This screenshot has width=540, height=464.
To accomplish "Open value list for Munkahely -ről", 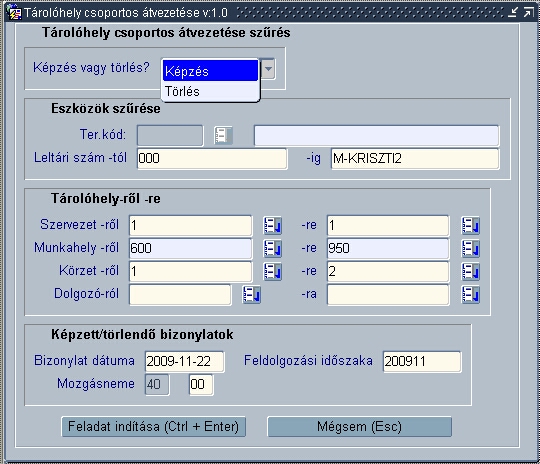I will pyautogui.click(x=273, y=248).
